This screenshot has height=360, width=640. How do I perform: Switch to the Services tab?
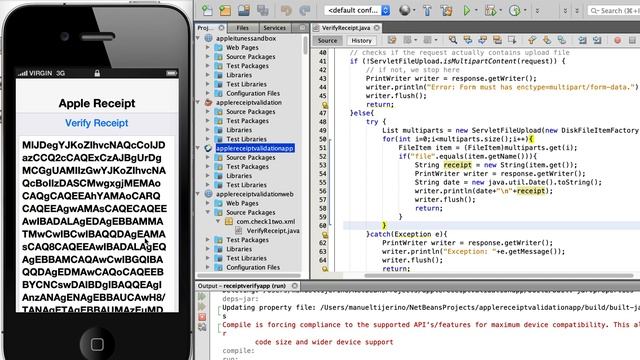(x=274, y=28)
